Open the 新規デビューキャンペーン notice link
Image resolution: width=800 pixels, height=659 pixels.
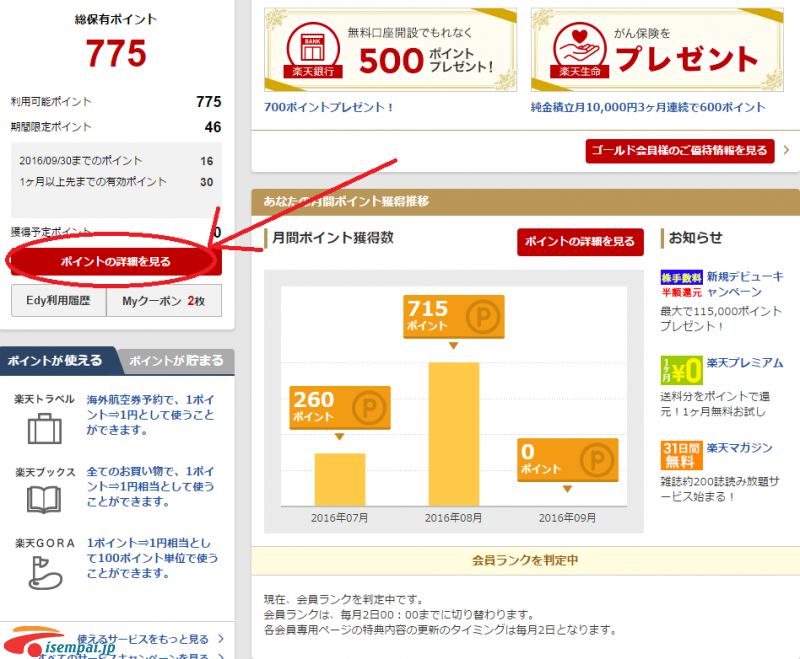[745, 284]
